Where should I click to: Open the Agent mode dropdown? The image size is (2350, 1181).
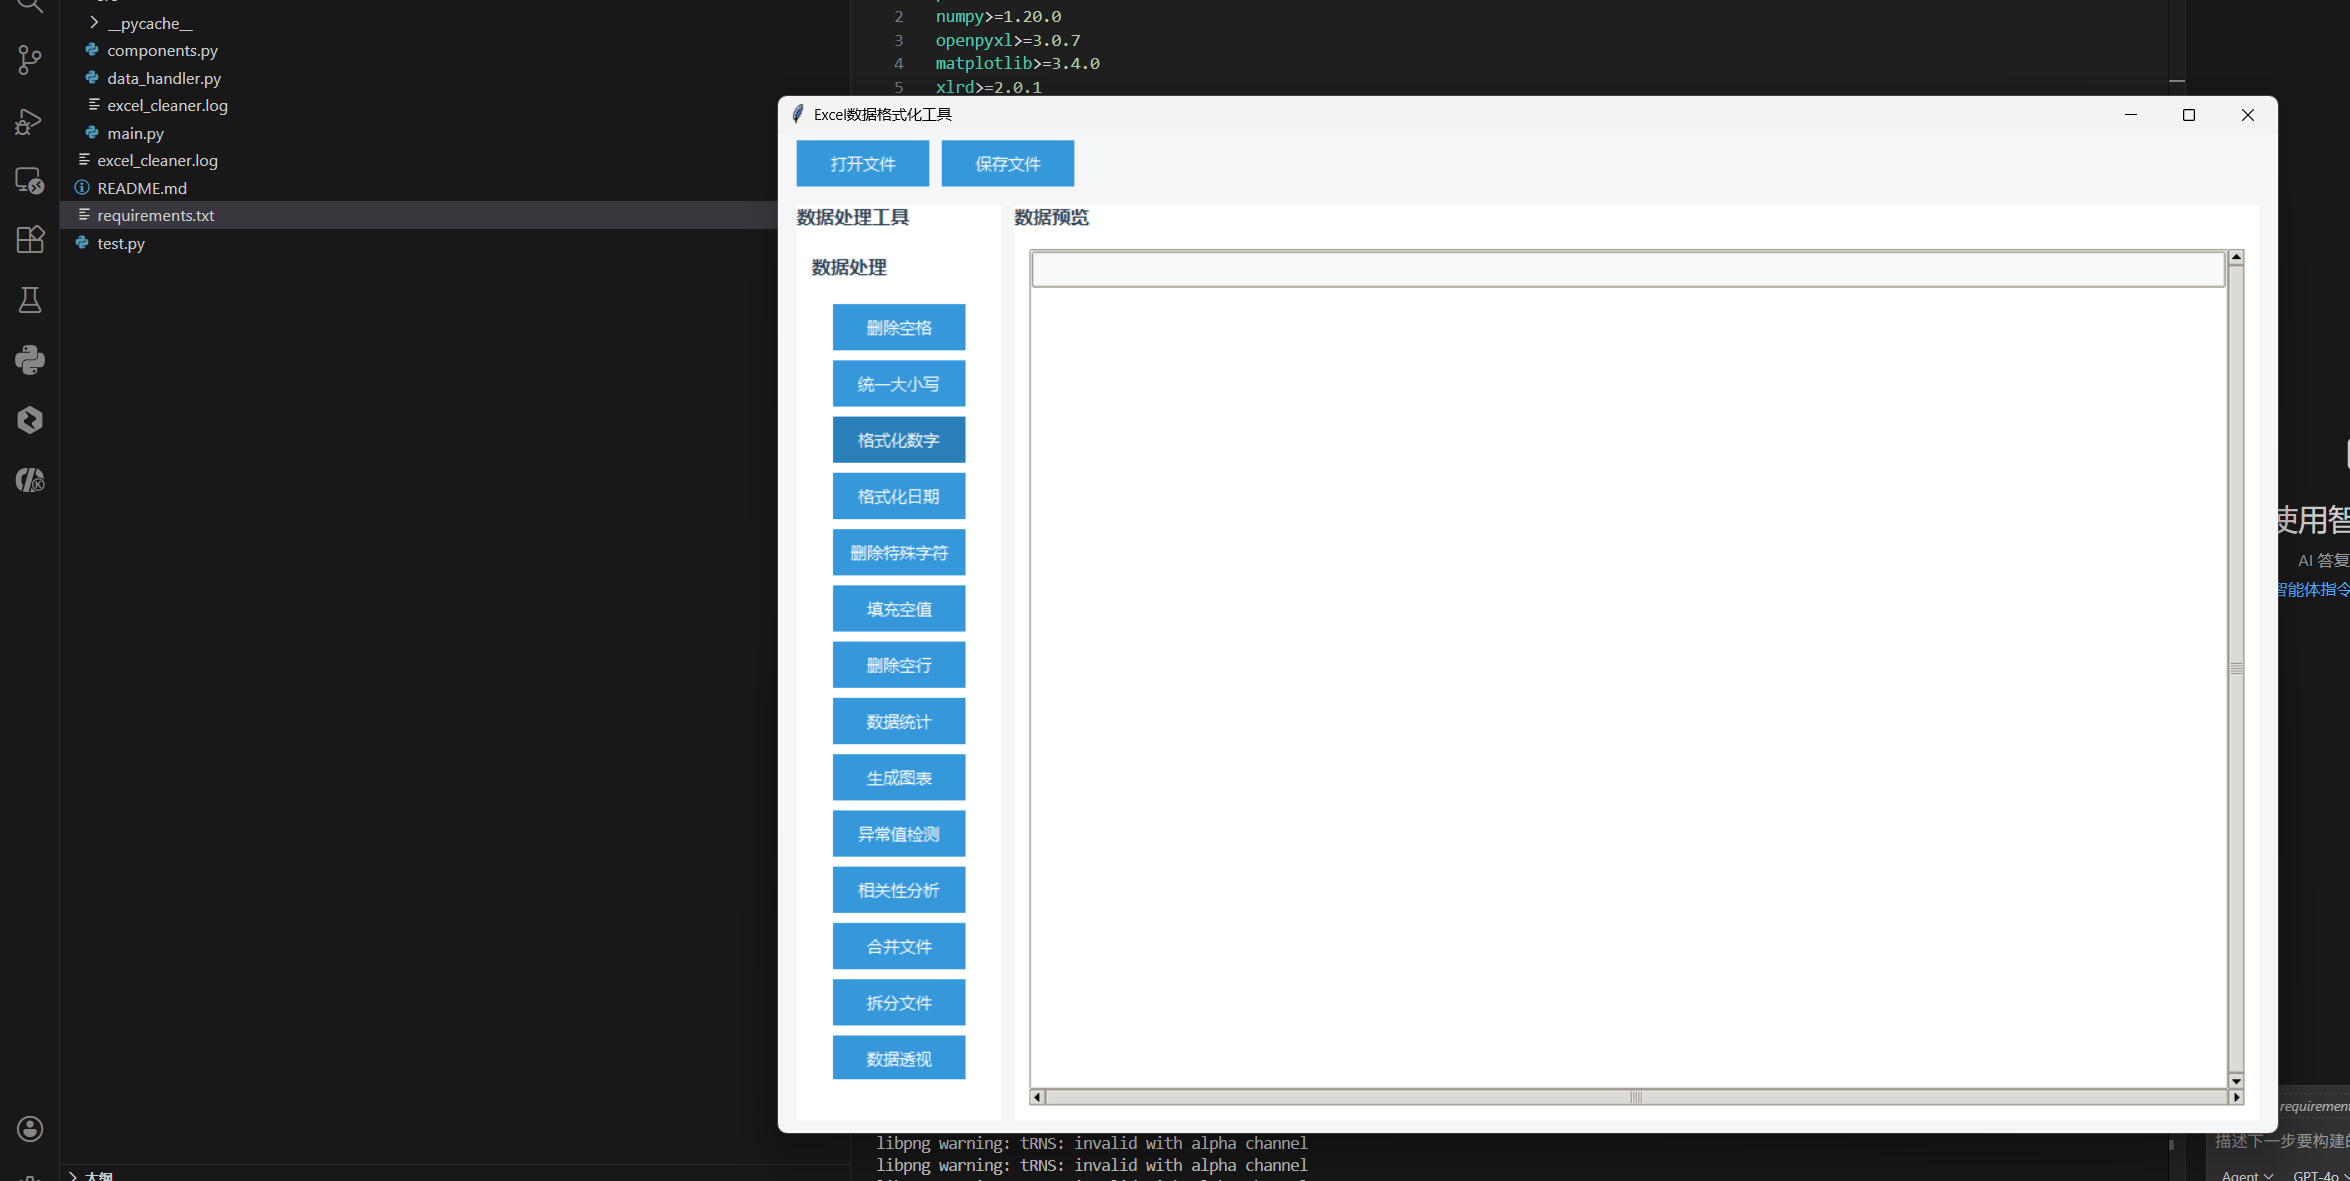pyautogui.click(x=2246, y=1175)
